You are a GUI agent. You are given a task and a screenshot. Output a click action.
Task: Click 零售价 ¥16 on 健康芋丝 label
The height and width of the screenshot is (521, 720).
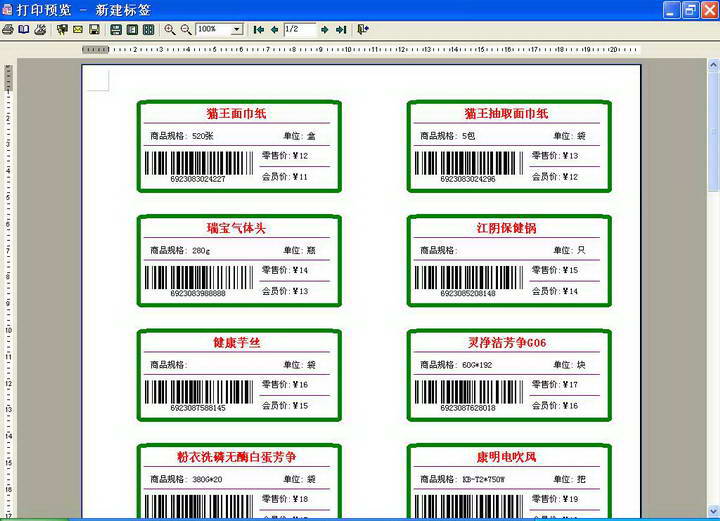[285, 384]
